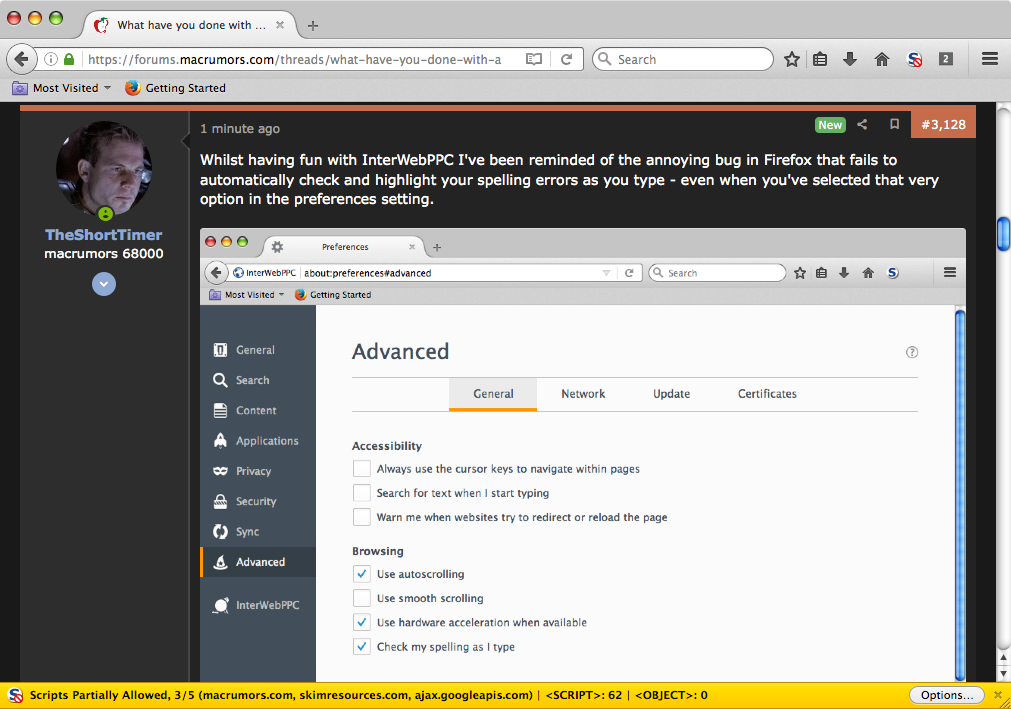Toggle Reader View book icon
The width and height of the screenshot is (1011, 709).
click(x=534, y=59)
